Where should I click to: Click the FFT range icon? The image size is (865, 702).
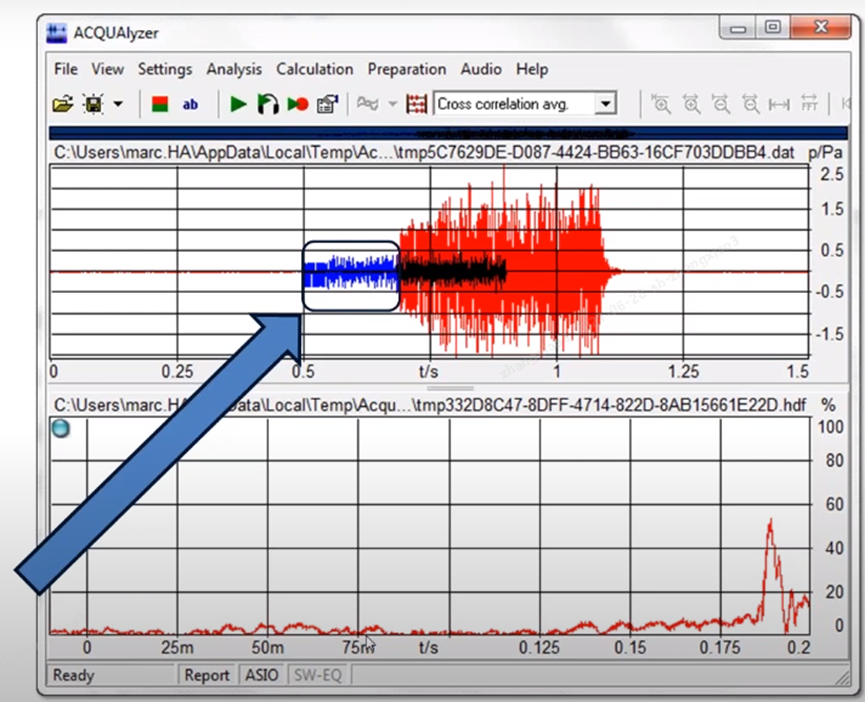click(x=809, y=104)
